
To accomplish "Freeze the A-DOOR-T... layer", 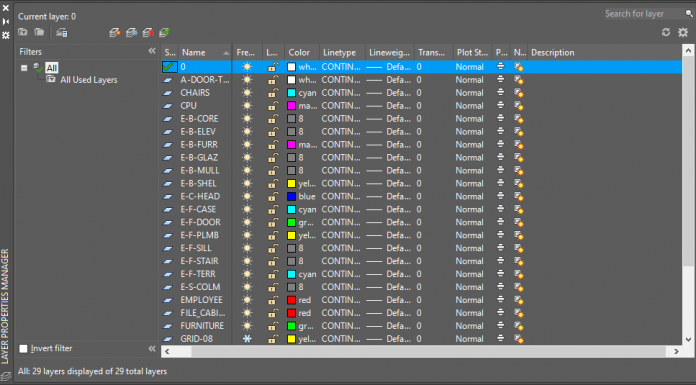I will 247,80.
